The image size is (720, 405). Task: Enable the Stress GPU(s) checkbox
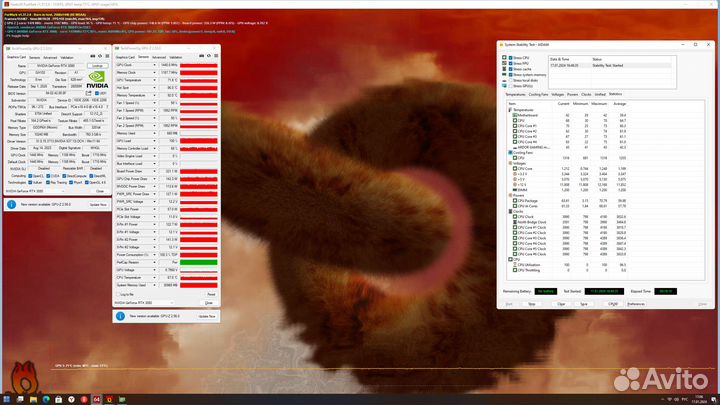[511, 86]
